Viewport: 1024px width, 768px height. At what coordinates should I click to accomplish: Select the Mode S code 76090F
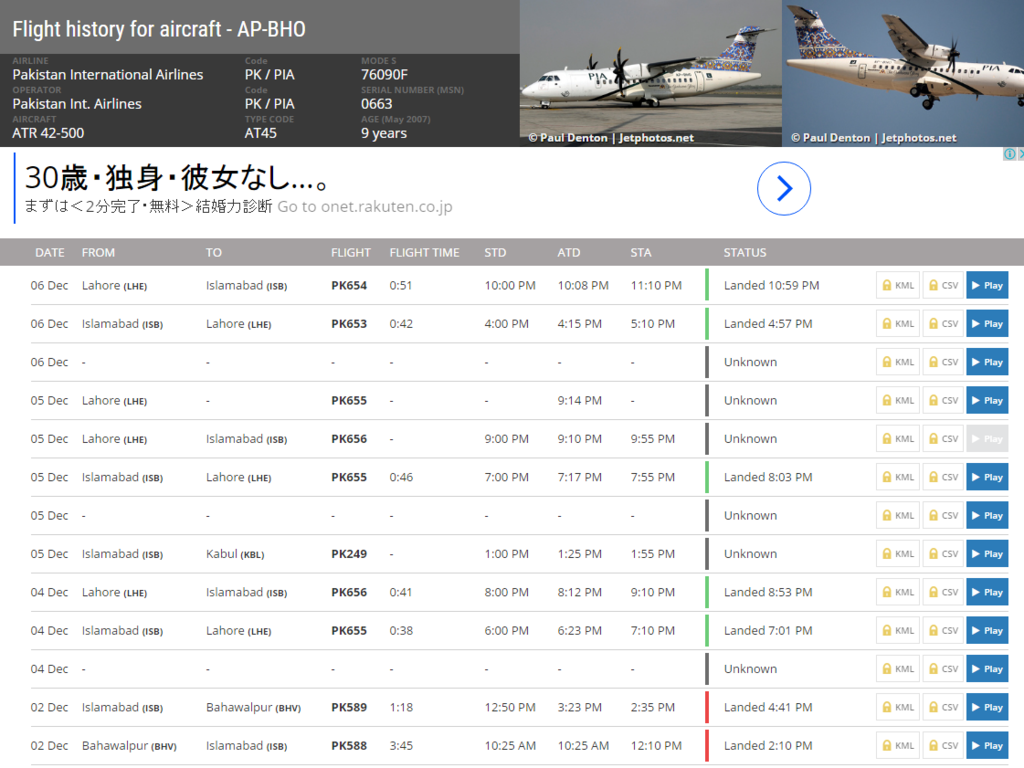point(385,74)
